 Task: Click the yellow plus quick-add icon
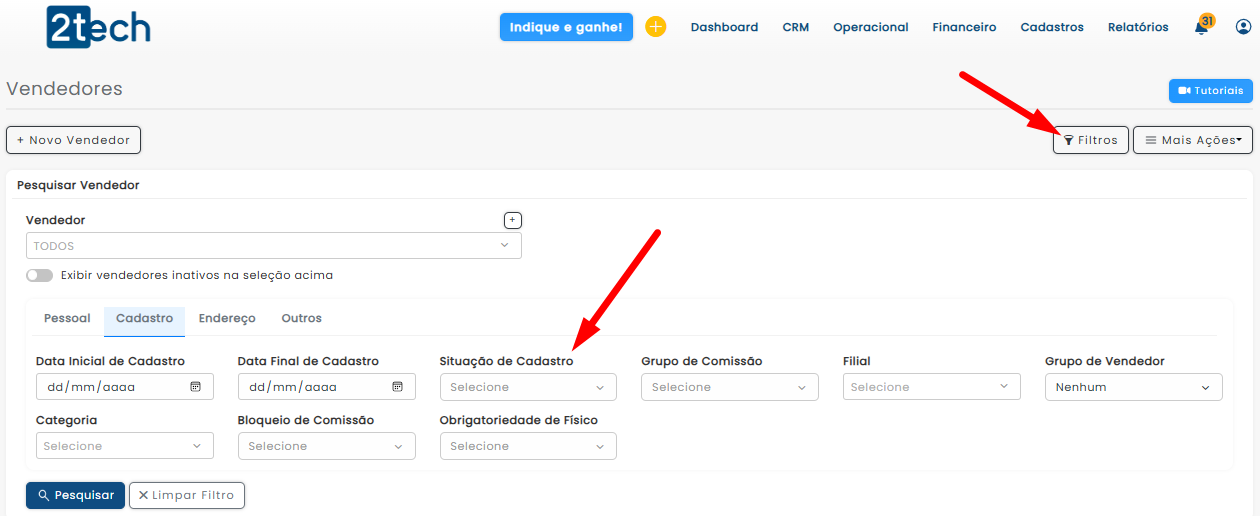655,27
